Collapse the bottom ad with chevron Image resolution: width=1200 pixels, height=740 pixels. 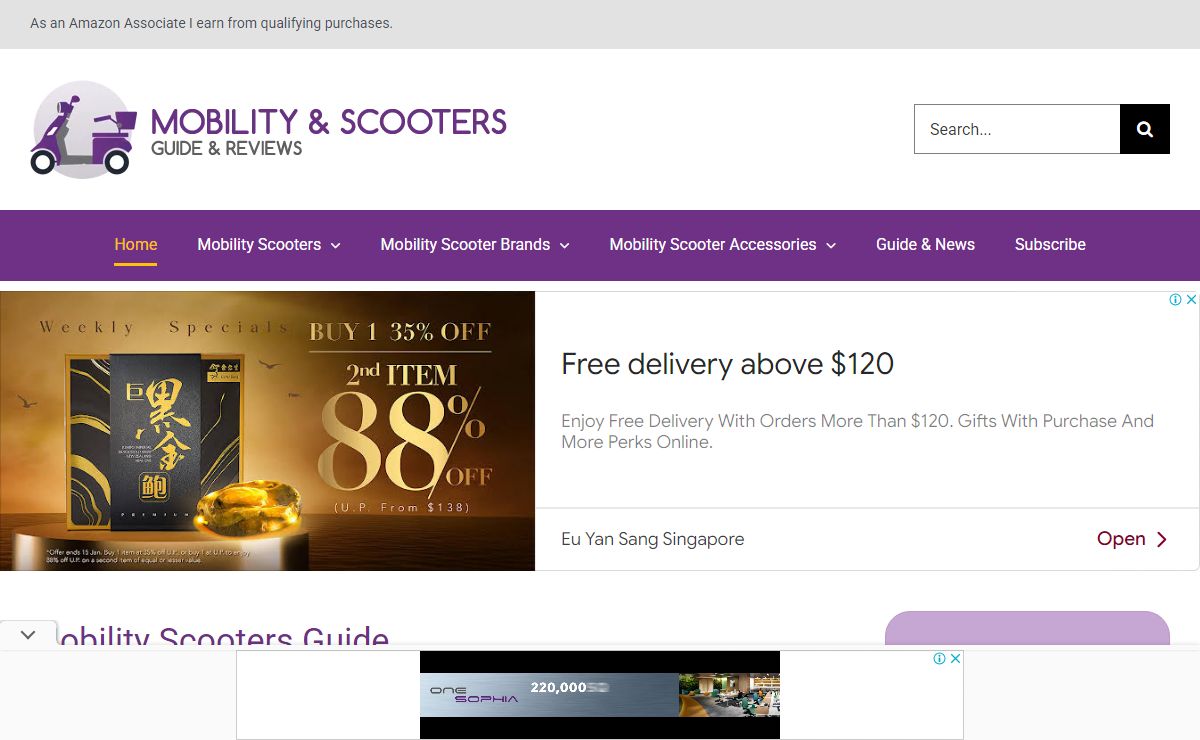pos(28,634)
